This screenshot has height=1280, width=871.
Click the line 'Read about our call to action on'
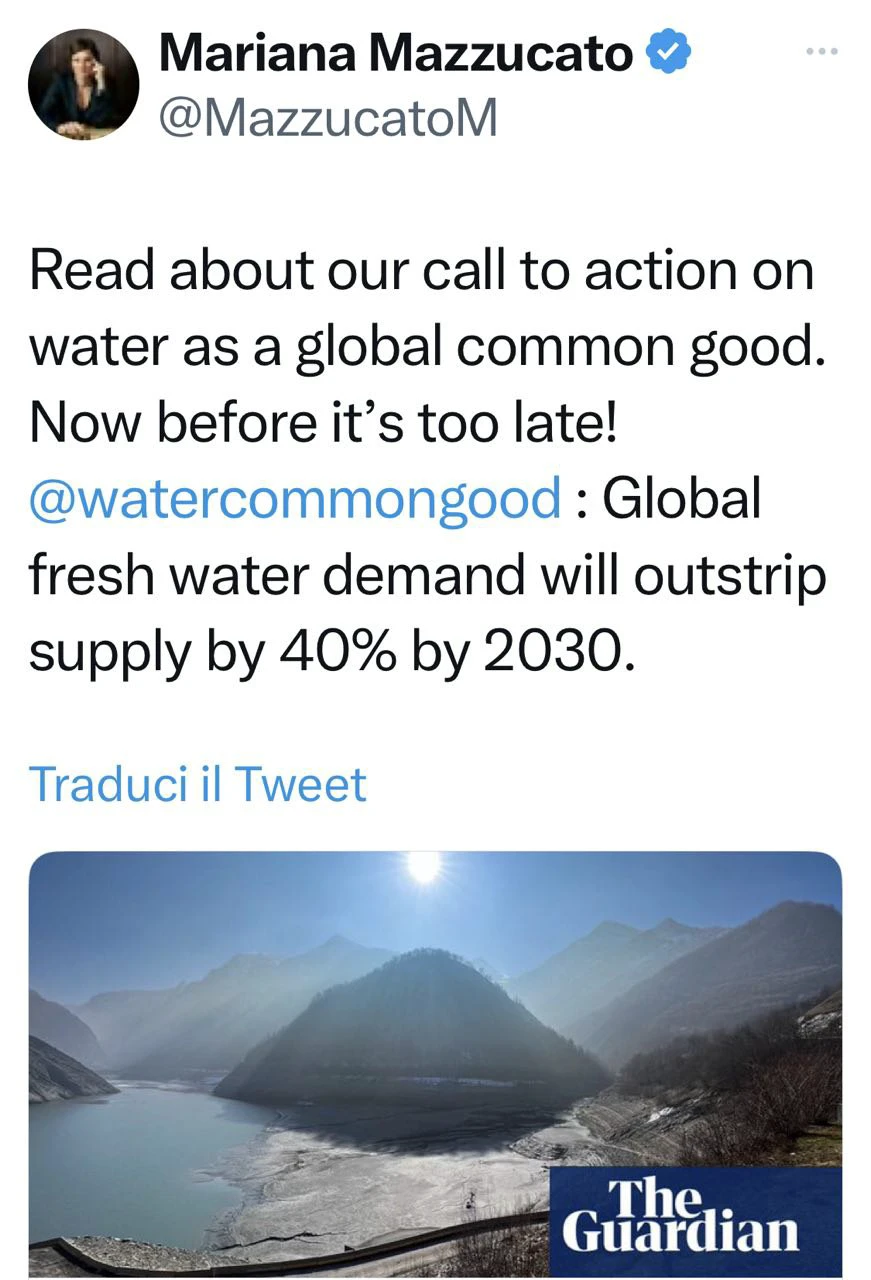(x=422, y=271)
